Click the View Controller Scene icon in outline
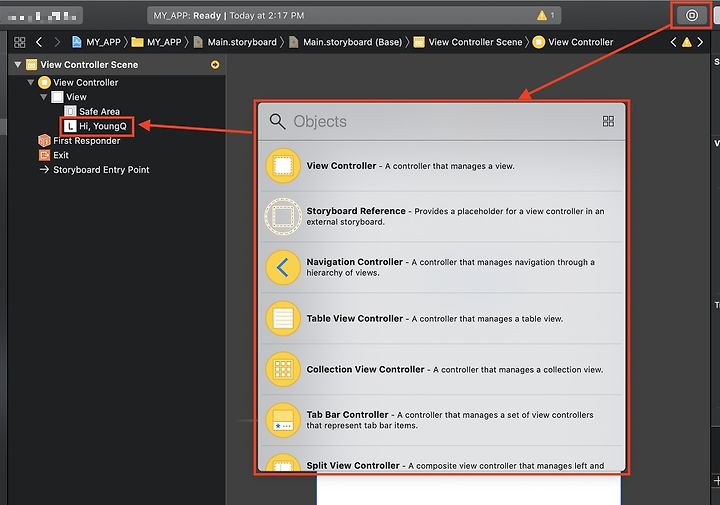The image size is (720, 505). [31, 65]
